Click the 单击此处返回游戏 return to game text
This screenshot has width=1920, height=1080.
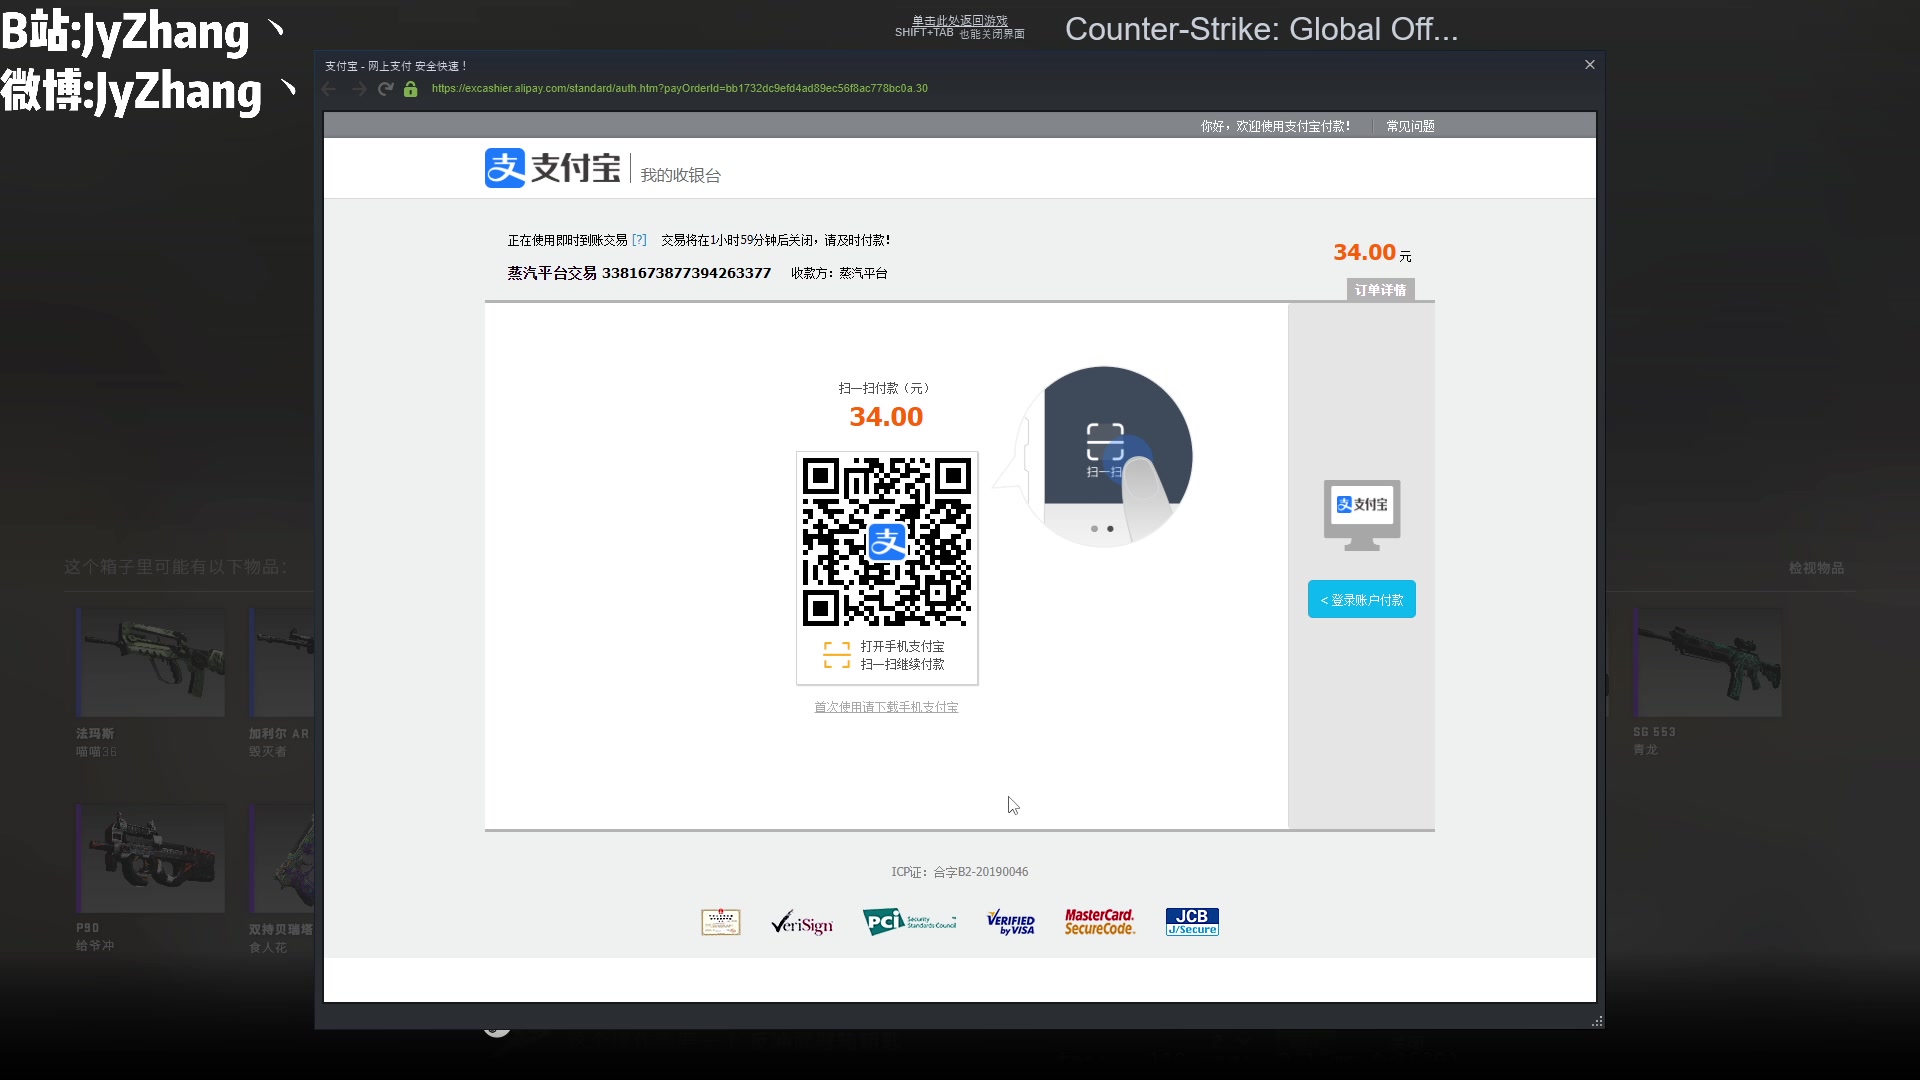[x=959, y=20]
